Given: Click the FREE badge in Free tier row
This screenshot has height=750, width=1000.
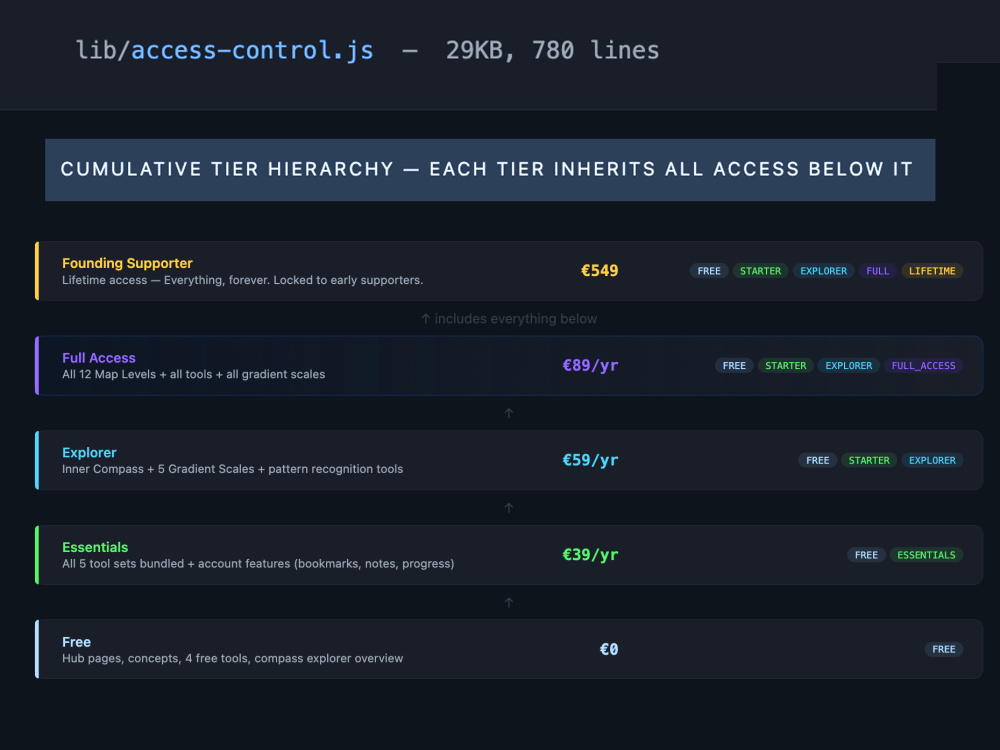Looking at the screenshot, I should click(x=943, y=649).
